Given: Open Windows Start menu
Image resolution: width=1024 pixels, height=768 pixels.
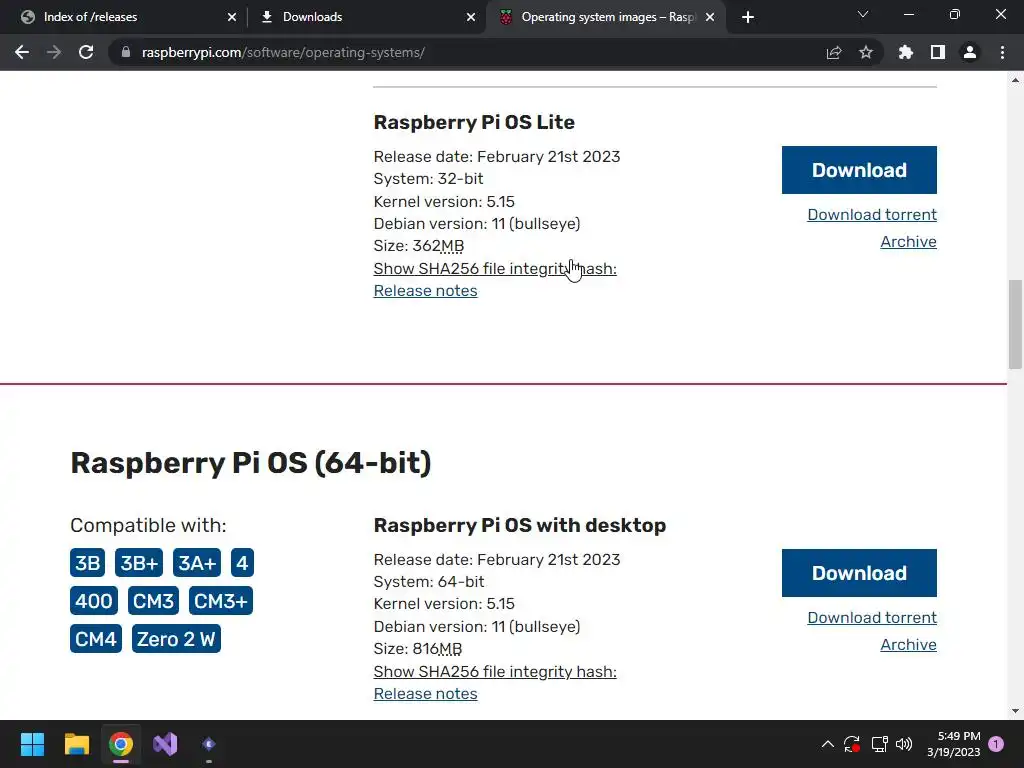Looking at the screenshot, I should tap(32, 744).
